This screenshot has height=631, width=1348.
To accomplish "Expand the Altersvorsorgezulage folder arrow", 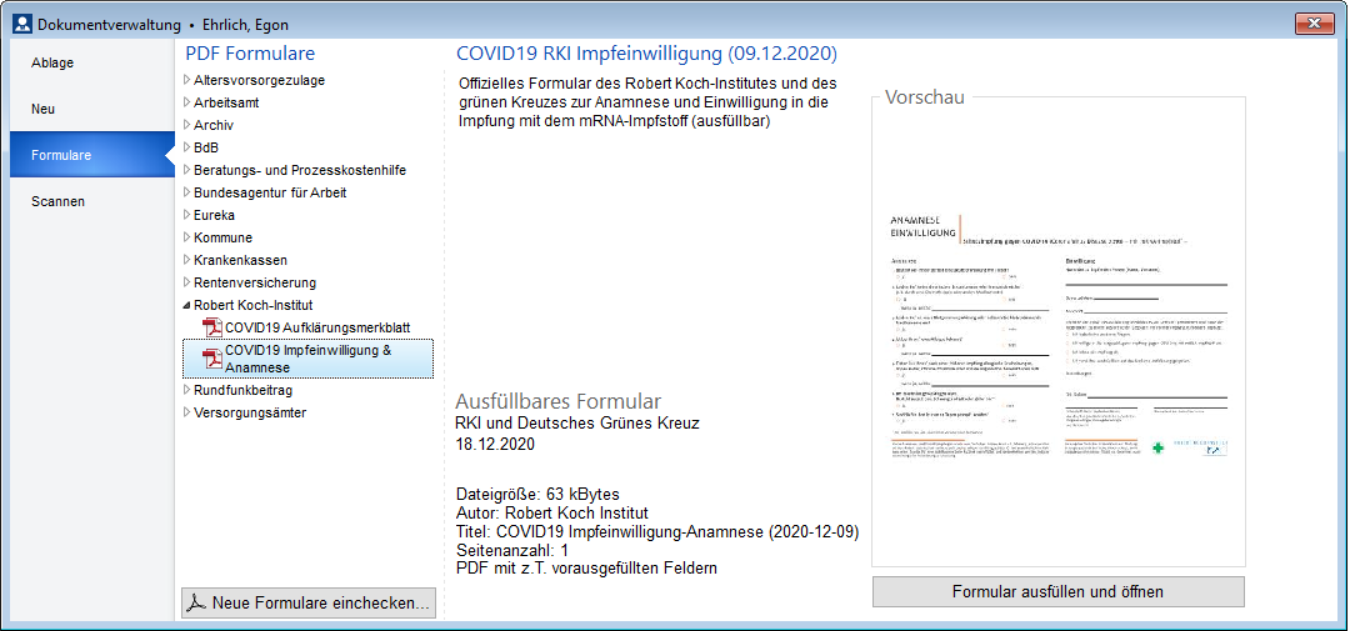I will coord(187,80).
